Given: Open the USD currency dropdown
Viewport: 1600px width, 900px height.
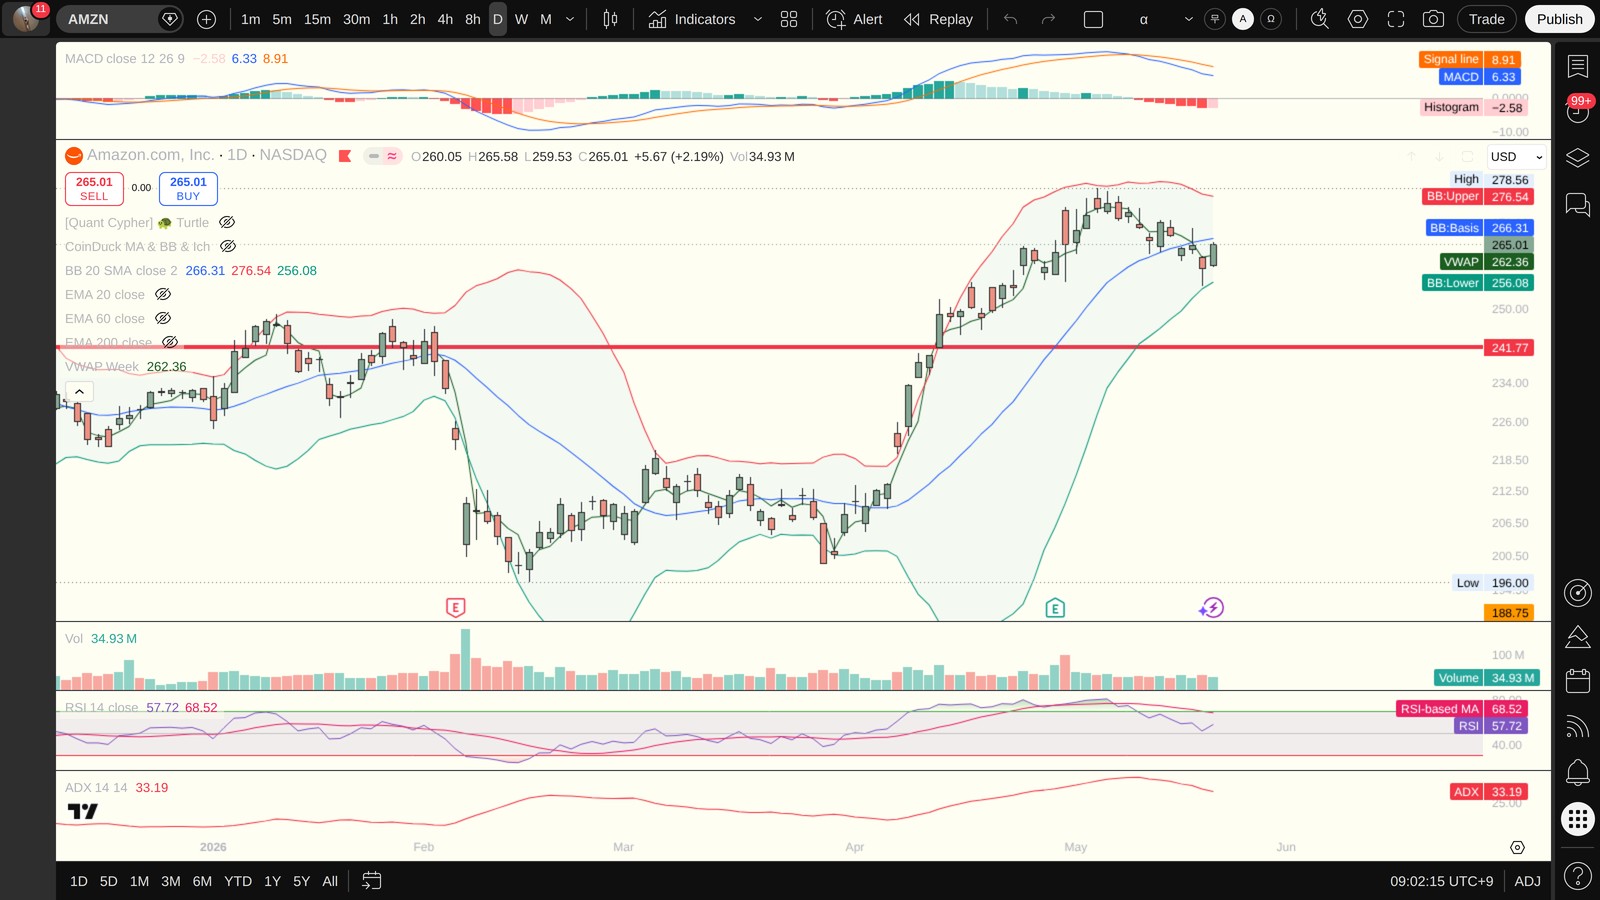Looking at the screenshot, I should (x=1516, y=157).
